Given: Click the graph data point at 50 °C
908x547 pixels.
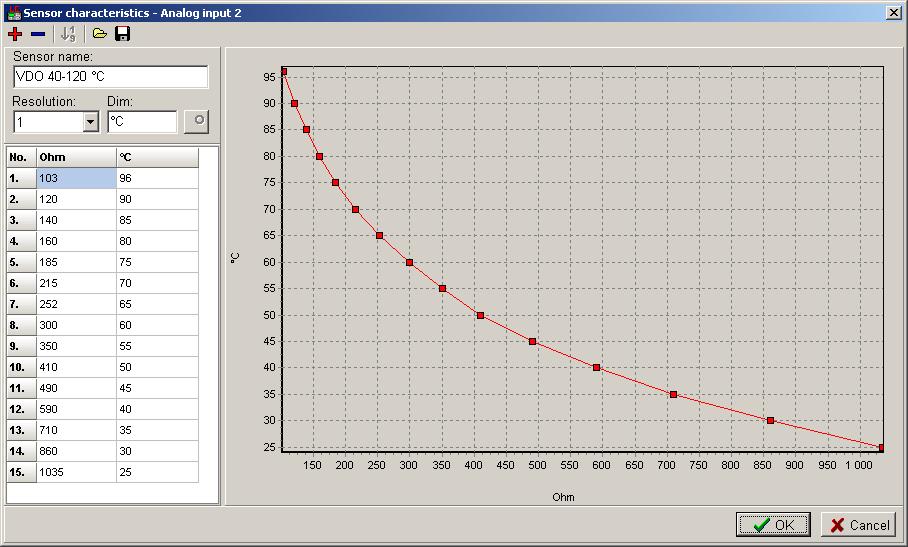Looking at the screenshot, I should (481, 315).
